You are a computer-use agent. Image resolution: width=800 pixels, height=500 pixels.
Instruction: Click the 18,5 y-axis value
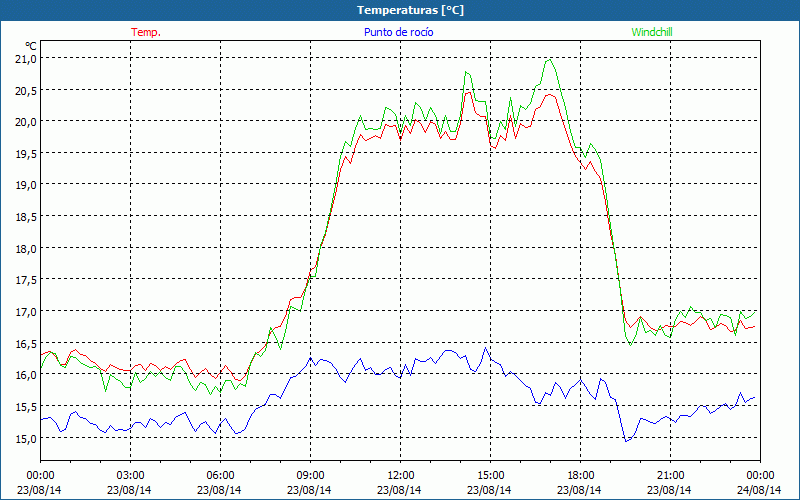click(x=26, y=217)
